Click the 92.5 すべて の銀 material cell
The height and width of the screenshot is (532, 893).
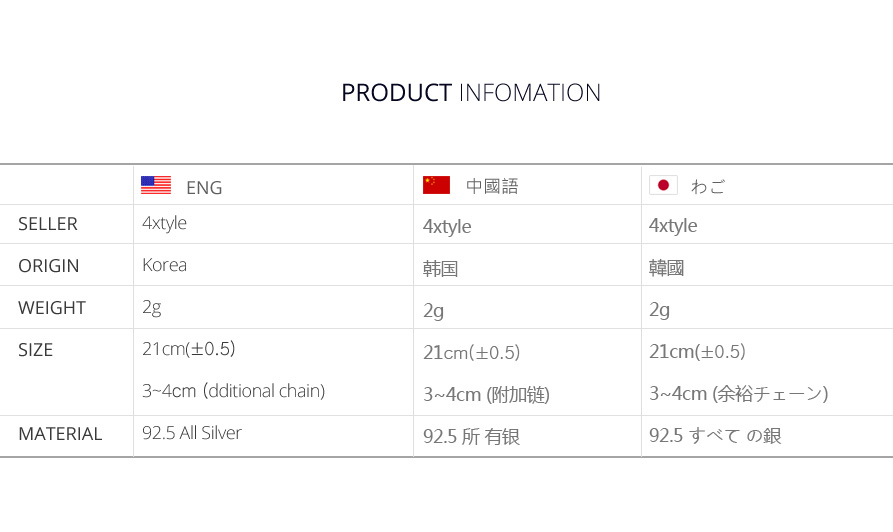[x=715, y=436]
